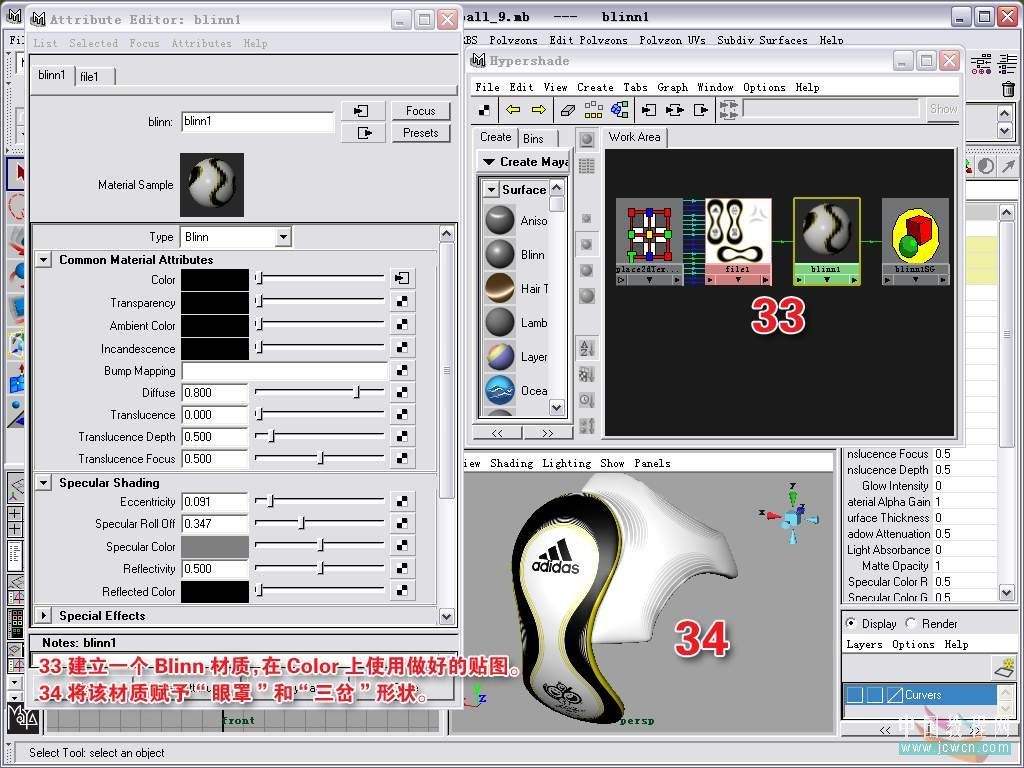The width and height of the screenshot is (1024, 768).
Task: Click the Focus button
Action: (x=421, y=111)
